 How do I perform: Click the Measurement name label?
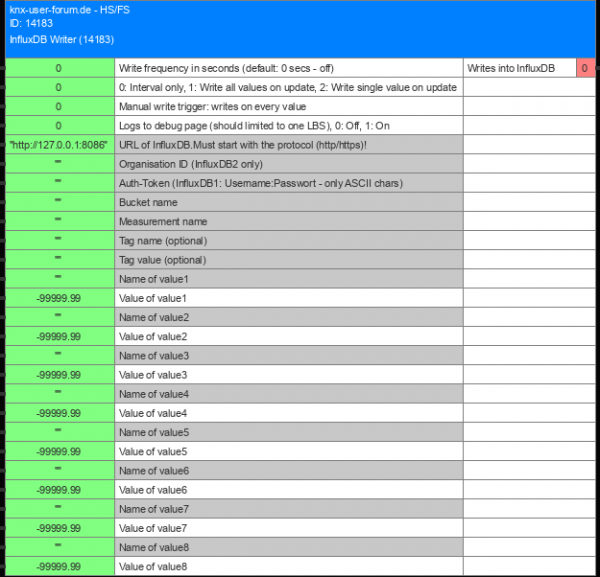[163, 221]
